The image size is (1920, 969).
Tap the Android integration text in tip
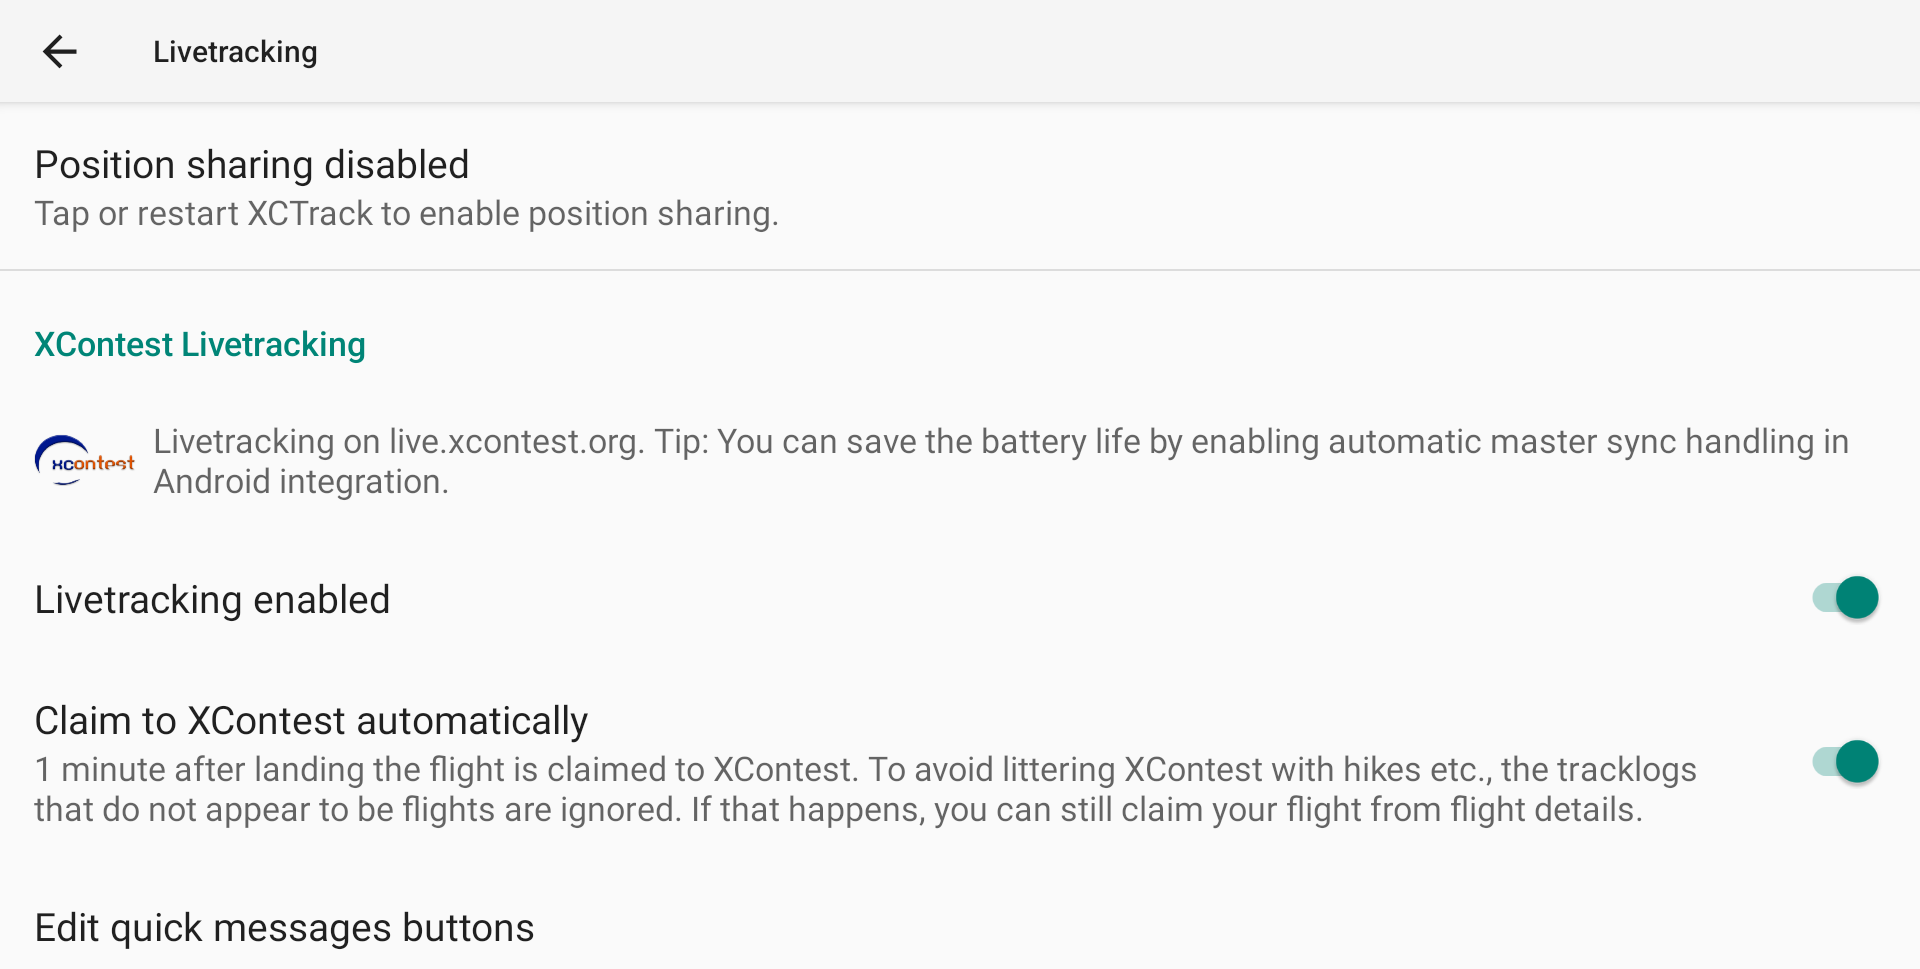coord(300,482)
